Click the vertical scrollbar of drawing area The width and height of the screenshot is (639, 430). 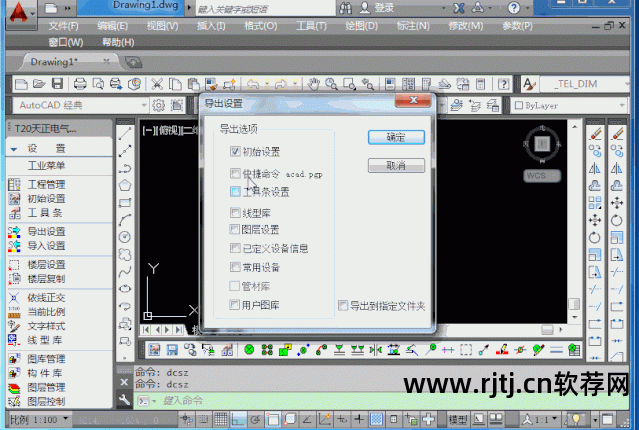click(x=574, y=222)
